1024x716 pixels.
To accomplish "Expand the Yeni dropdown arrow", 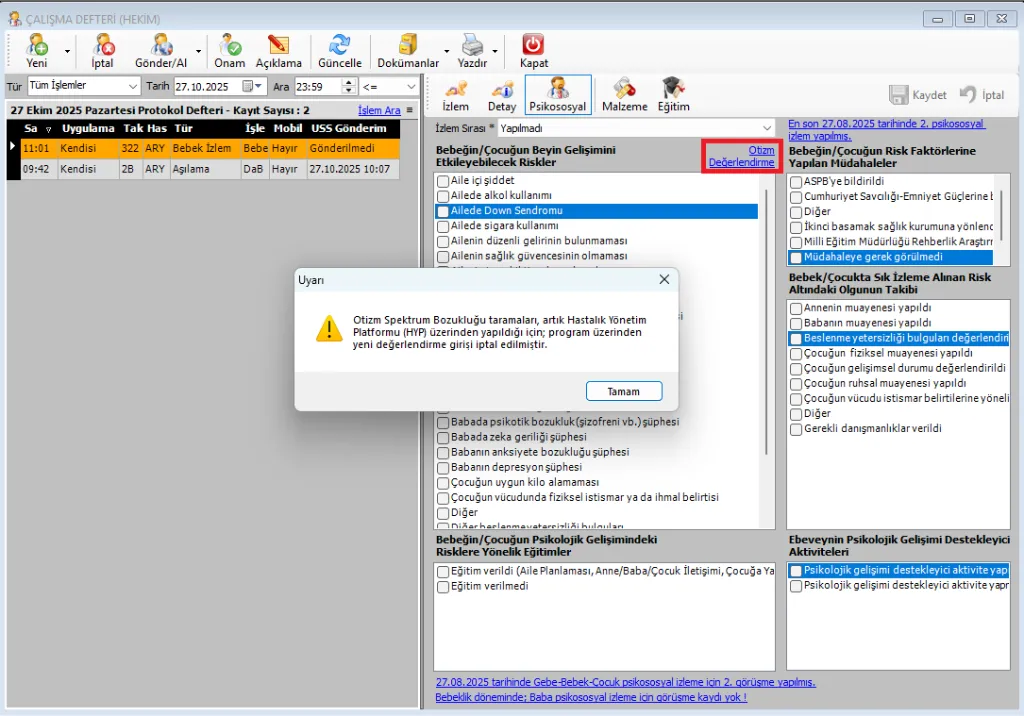I will point(67,52).
